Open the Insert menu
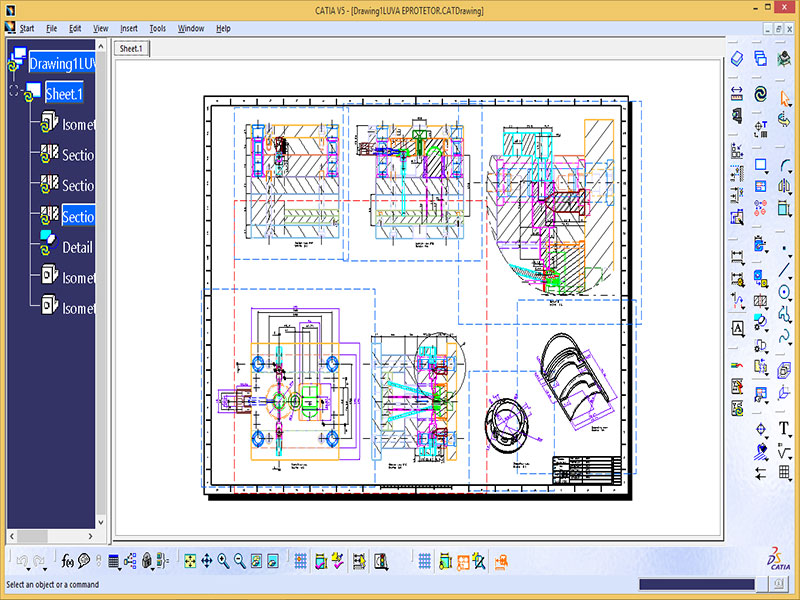The width and height of the screenshot is (800, 600). (129, 28)
